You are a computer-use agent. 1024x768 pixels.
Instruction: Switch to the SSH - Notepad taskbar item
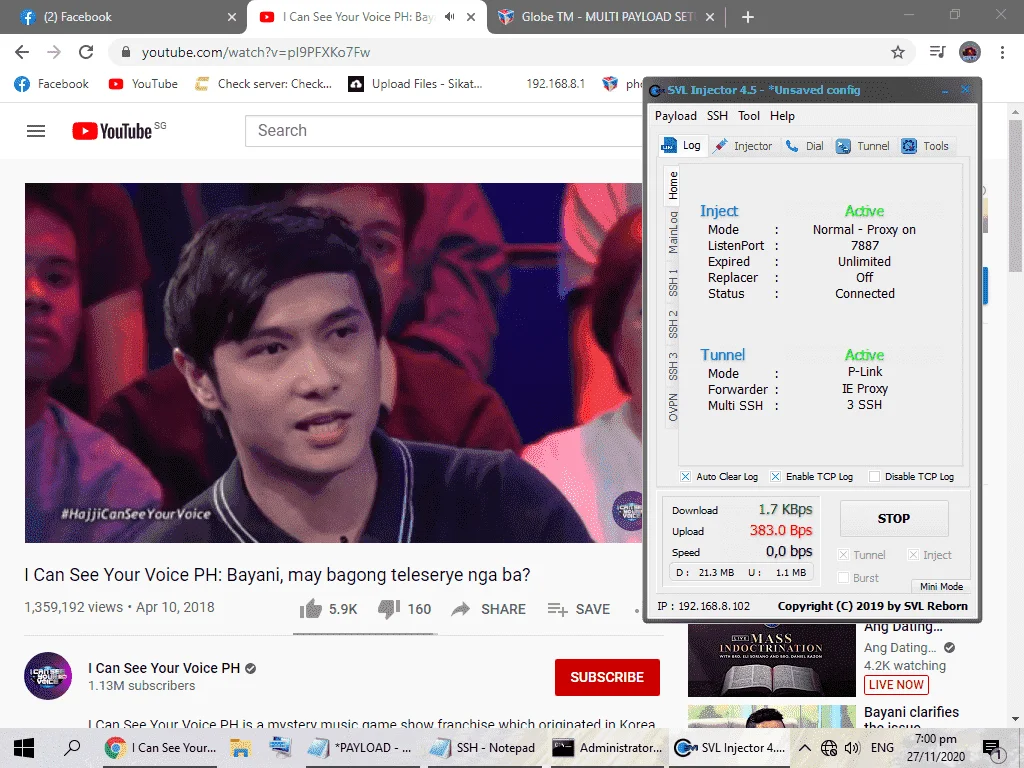(x=482, y=748)
